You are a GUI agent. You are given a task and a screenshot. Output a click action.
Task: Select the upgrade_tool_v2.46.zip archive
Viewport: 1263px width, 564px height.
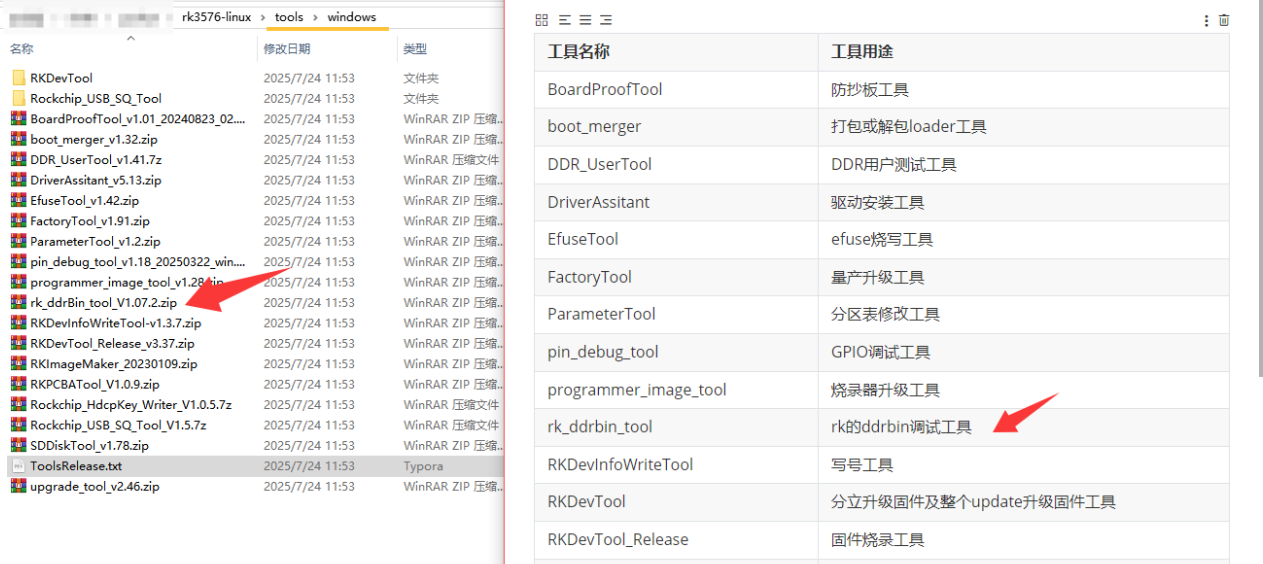[94, 486]
